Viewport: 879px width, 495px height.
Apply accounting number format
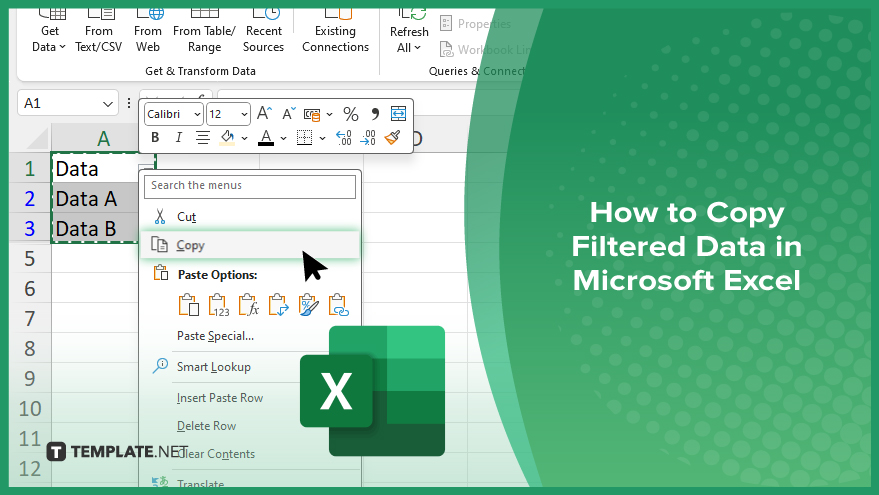[312, 114]
